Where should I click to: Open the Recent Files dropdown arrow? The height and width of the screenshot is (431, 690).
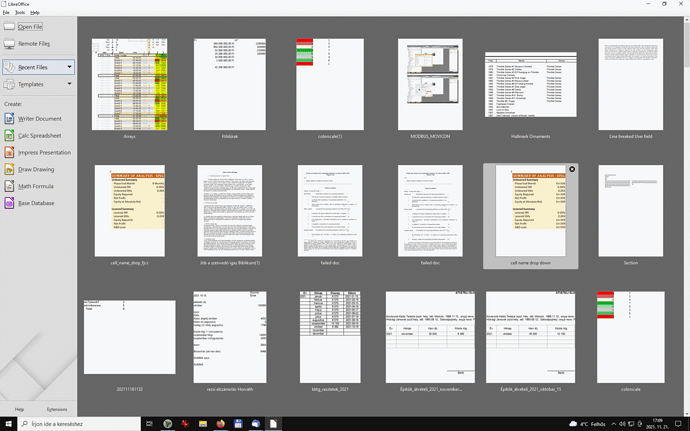coord(70,67)
